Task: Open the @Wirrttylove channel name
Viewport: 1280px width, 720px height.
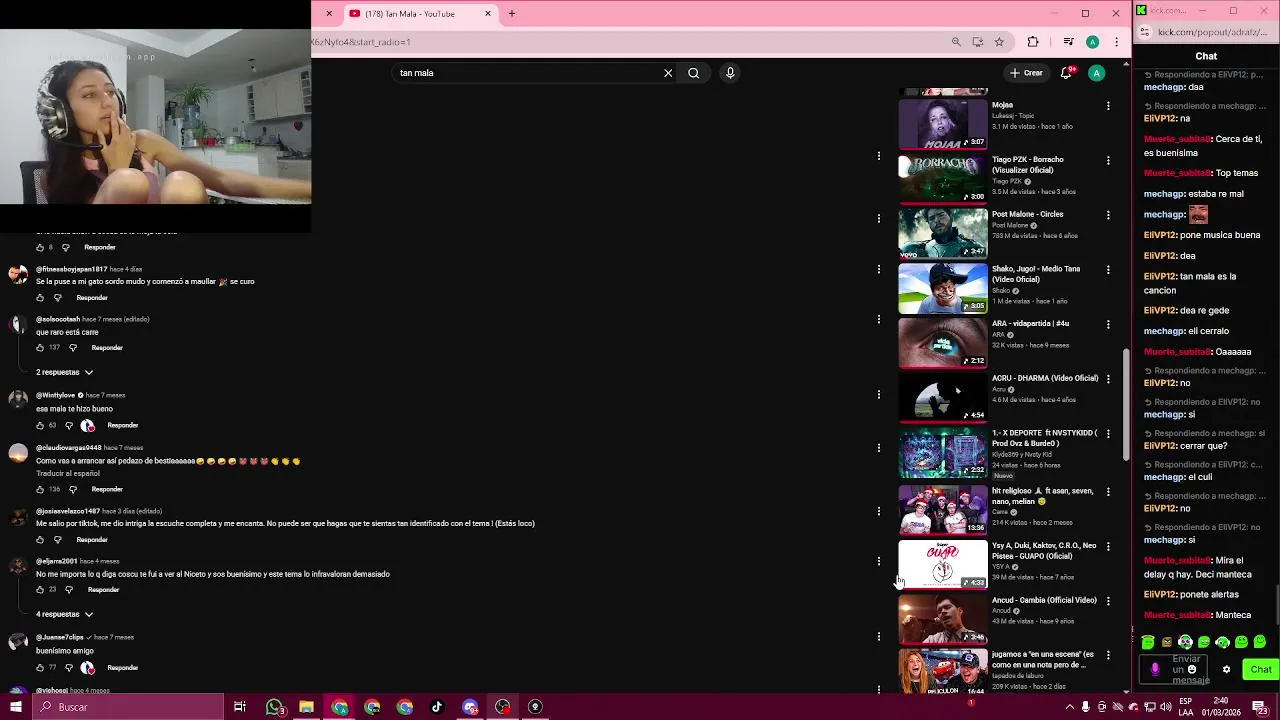Action: 56,395
